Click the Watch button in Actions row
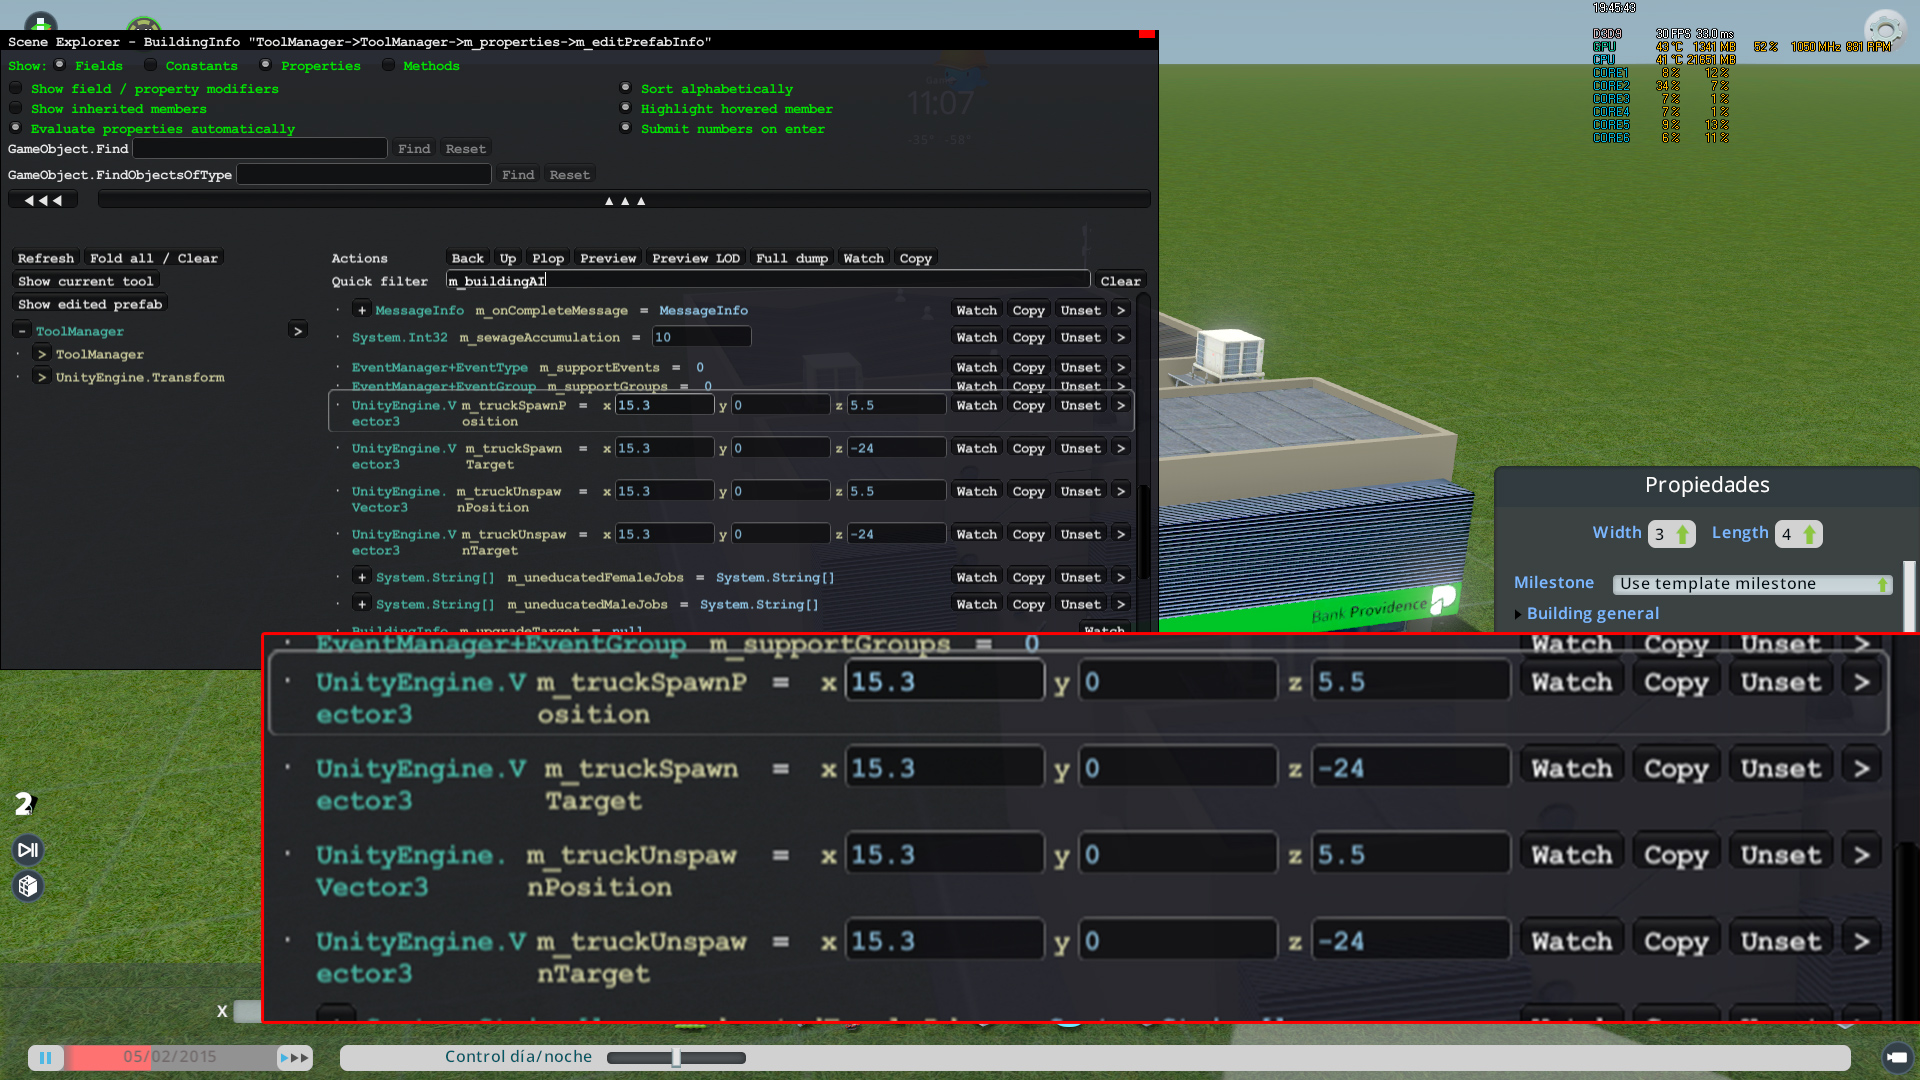Image resolution: width=1920 pixels, height=1080 pixels. click(x=864, y=258)
